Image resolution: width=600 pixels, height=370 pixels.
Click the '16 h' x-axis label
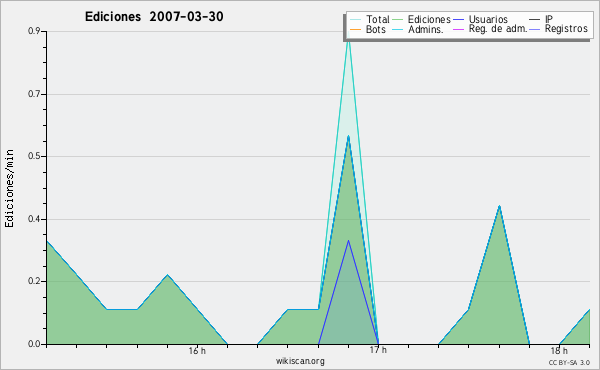(197, 350)
